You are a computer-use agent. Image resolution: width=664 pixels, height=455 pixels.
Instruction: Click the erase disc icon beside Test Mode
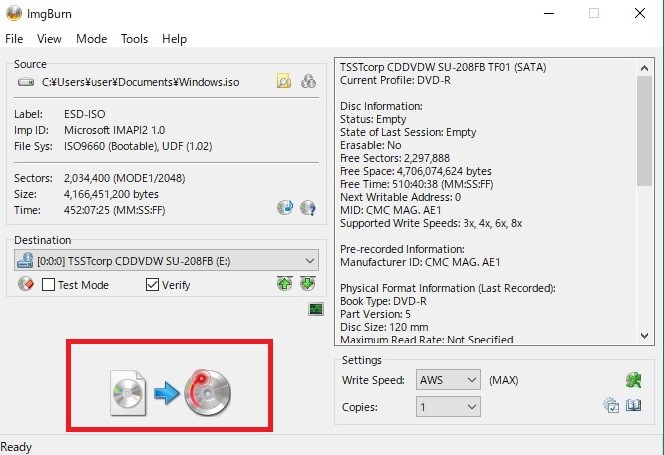tap(27, 285)
